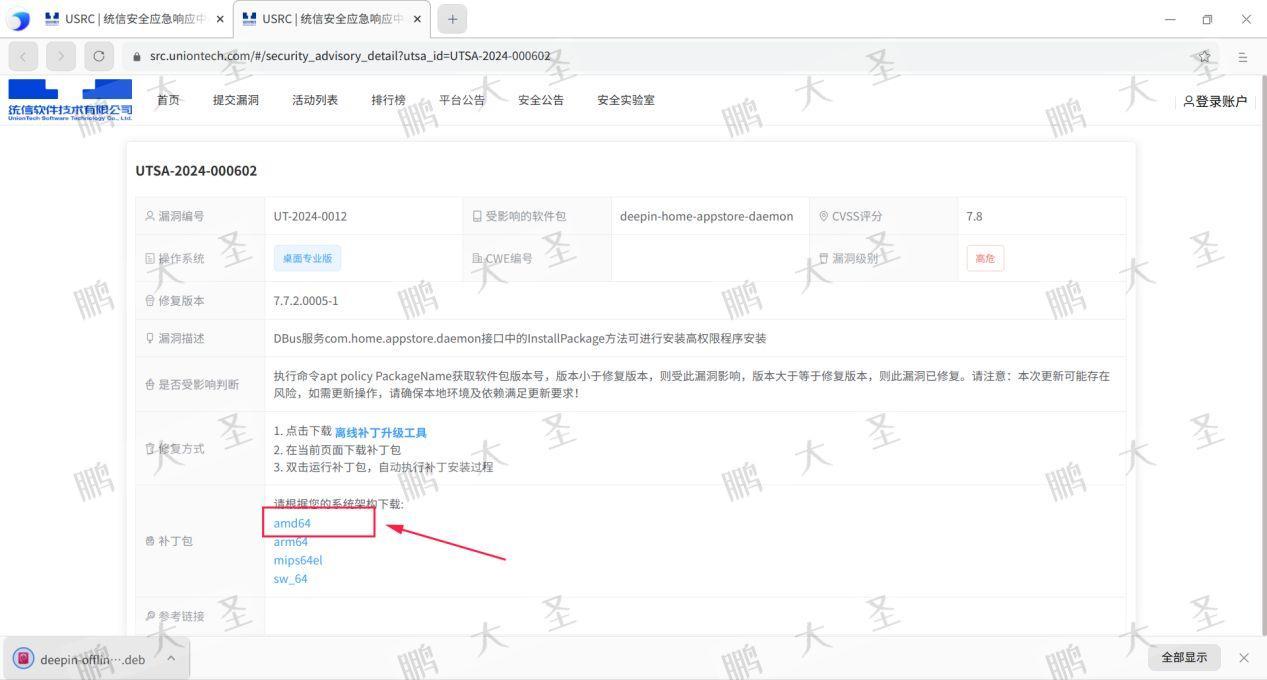Click the 漏洞级别 label

click(855, 258)
